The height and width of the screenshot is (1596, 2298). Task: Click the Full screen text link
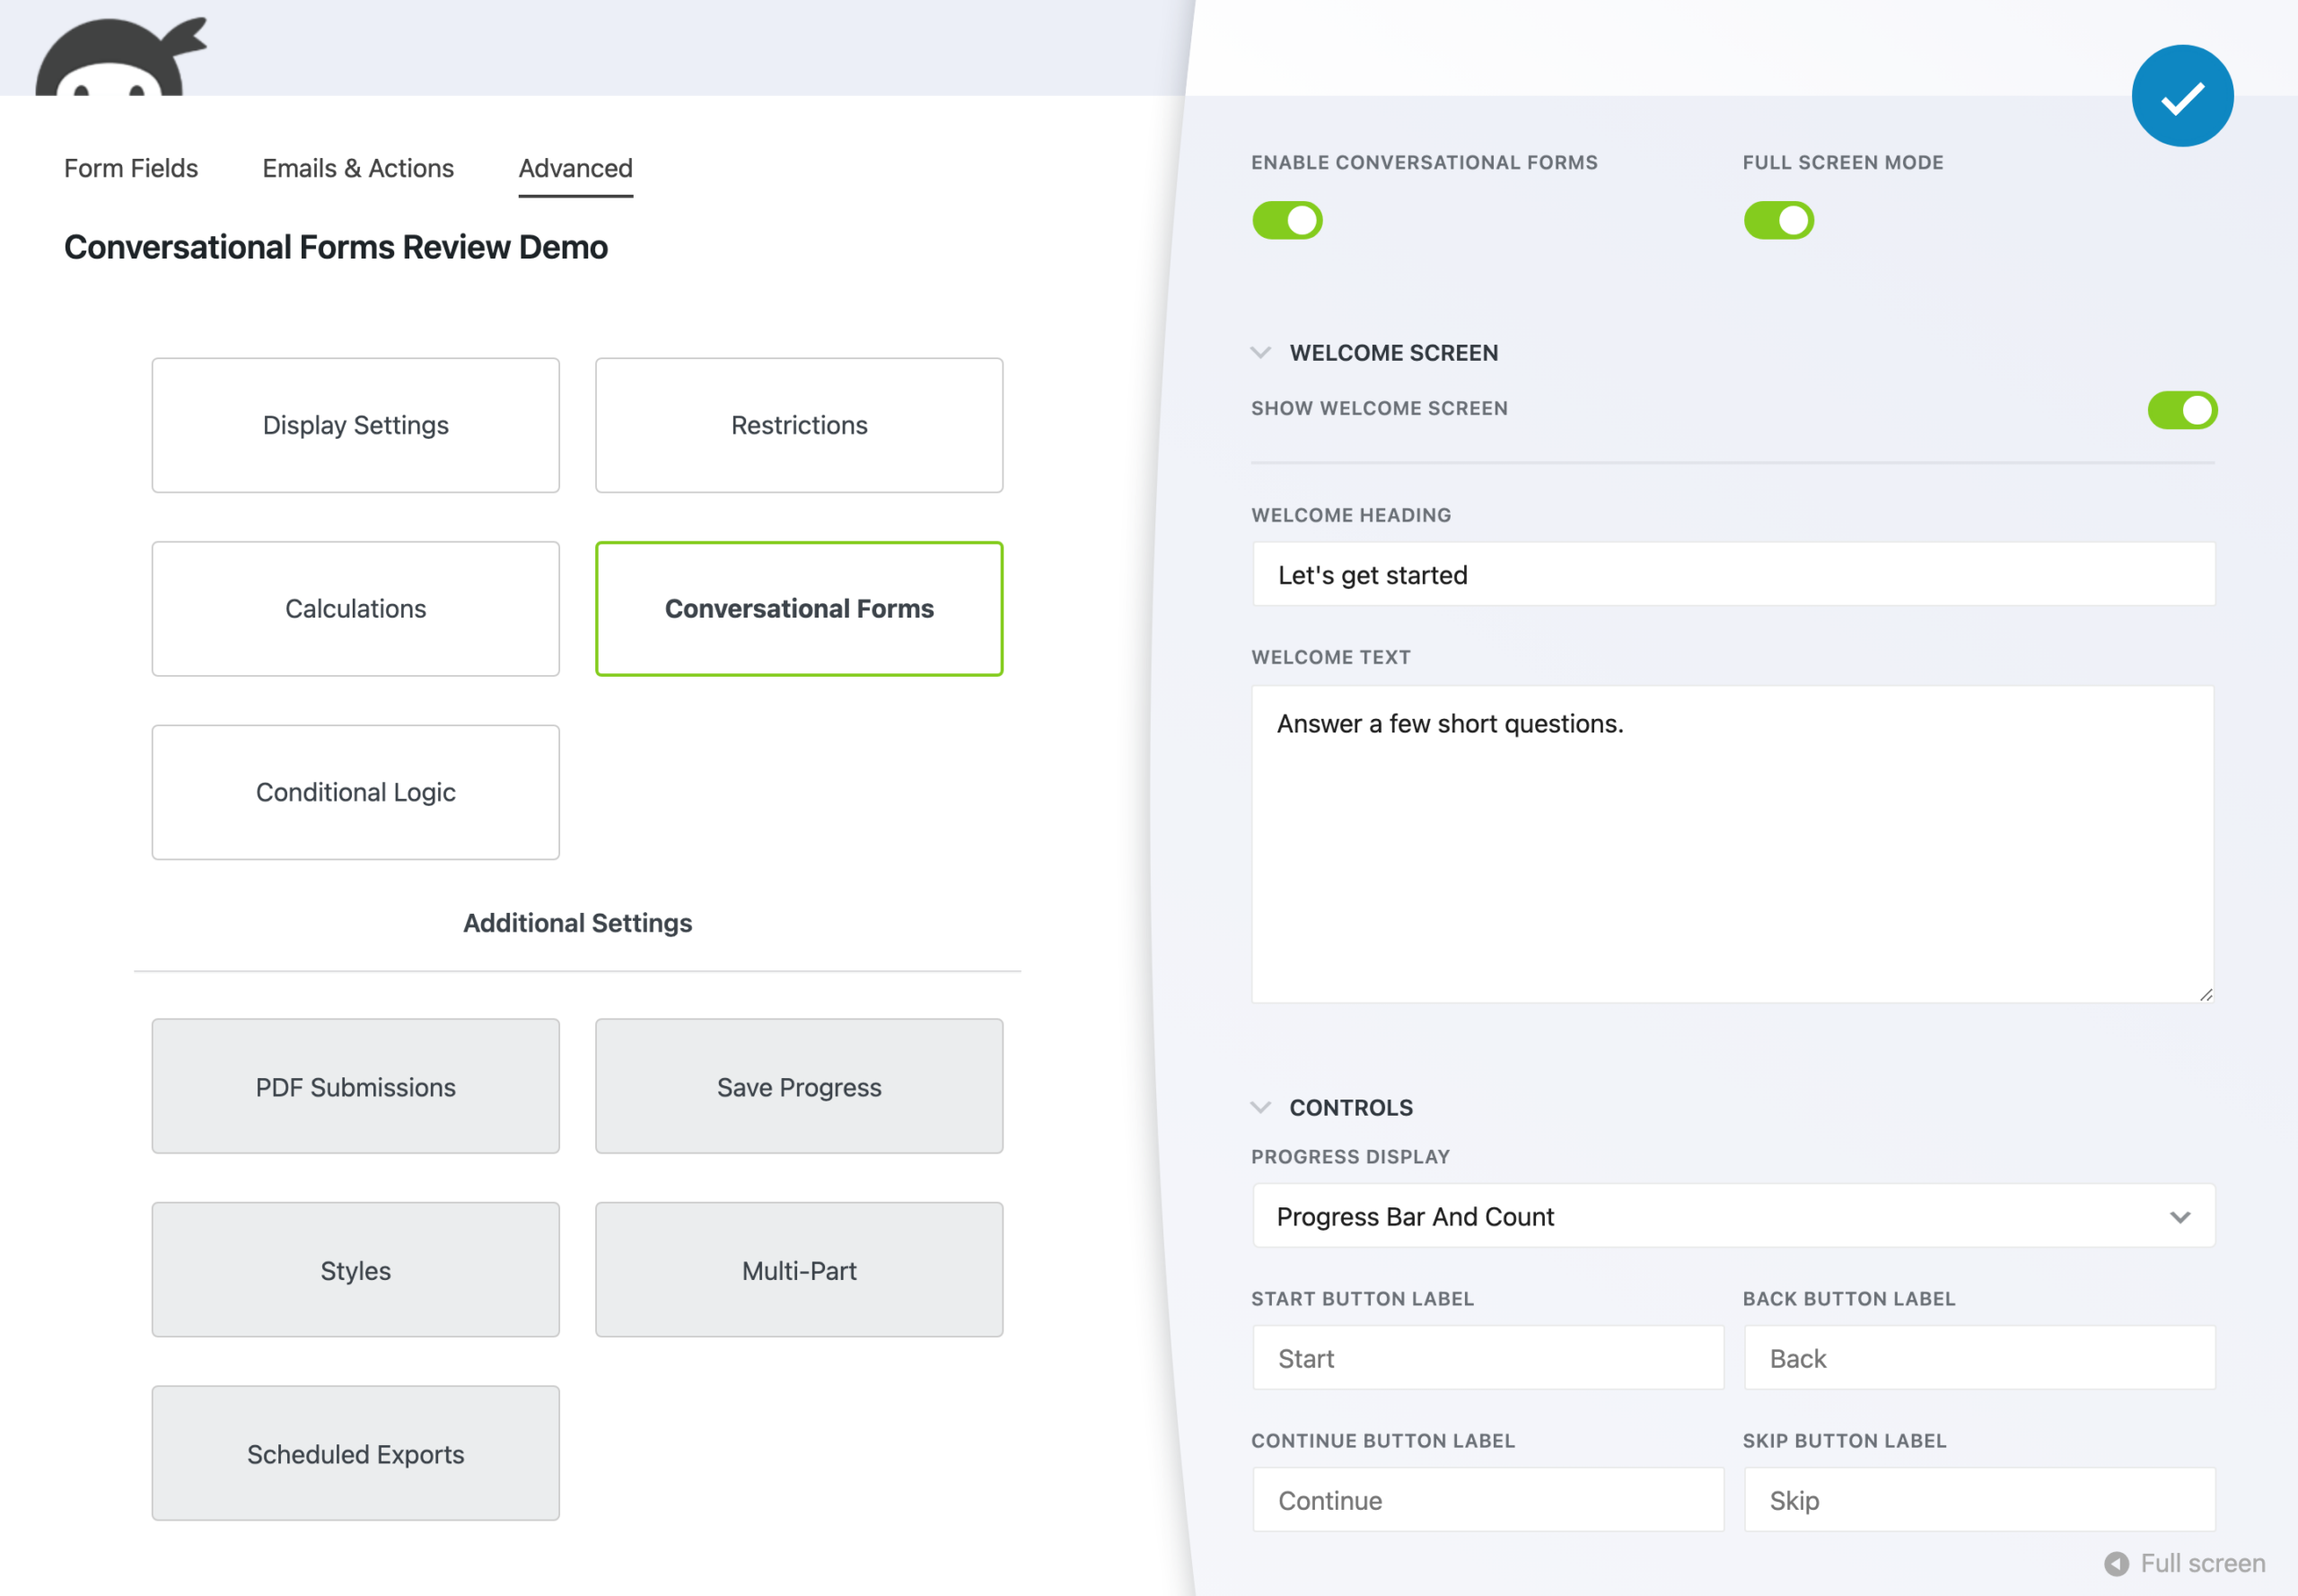pos(2202,1563)
